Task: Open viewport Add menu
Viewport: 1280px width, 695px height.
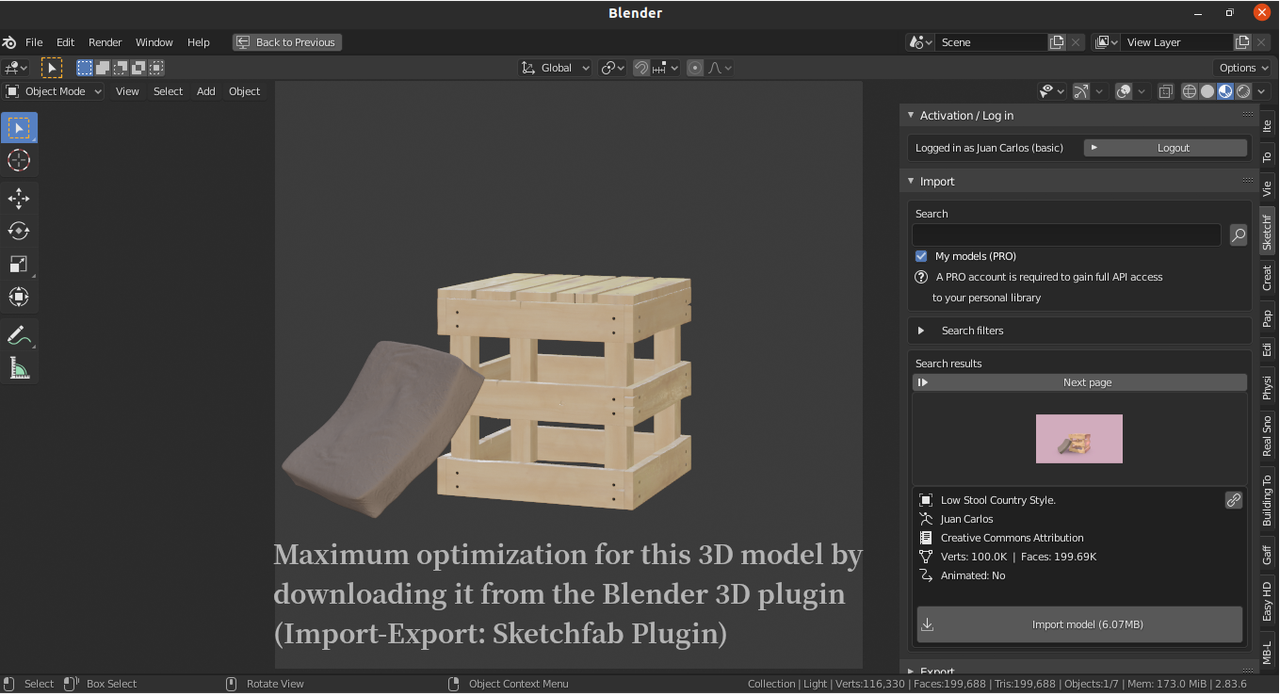Action: tap(206, 91)
